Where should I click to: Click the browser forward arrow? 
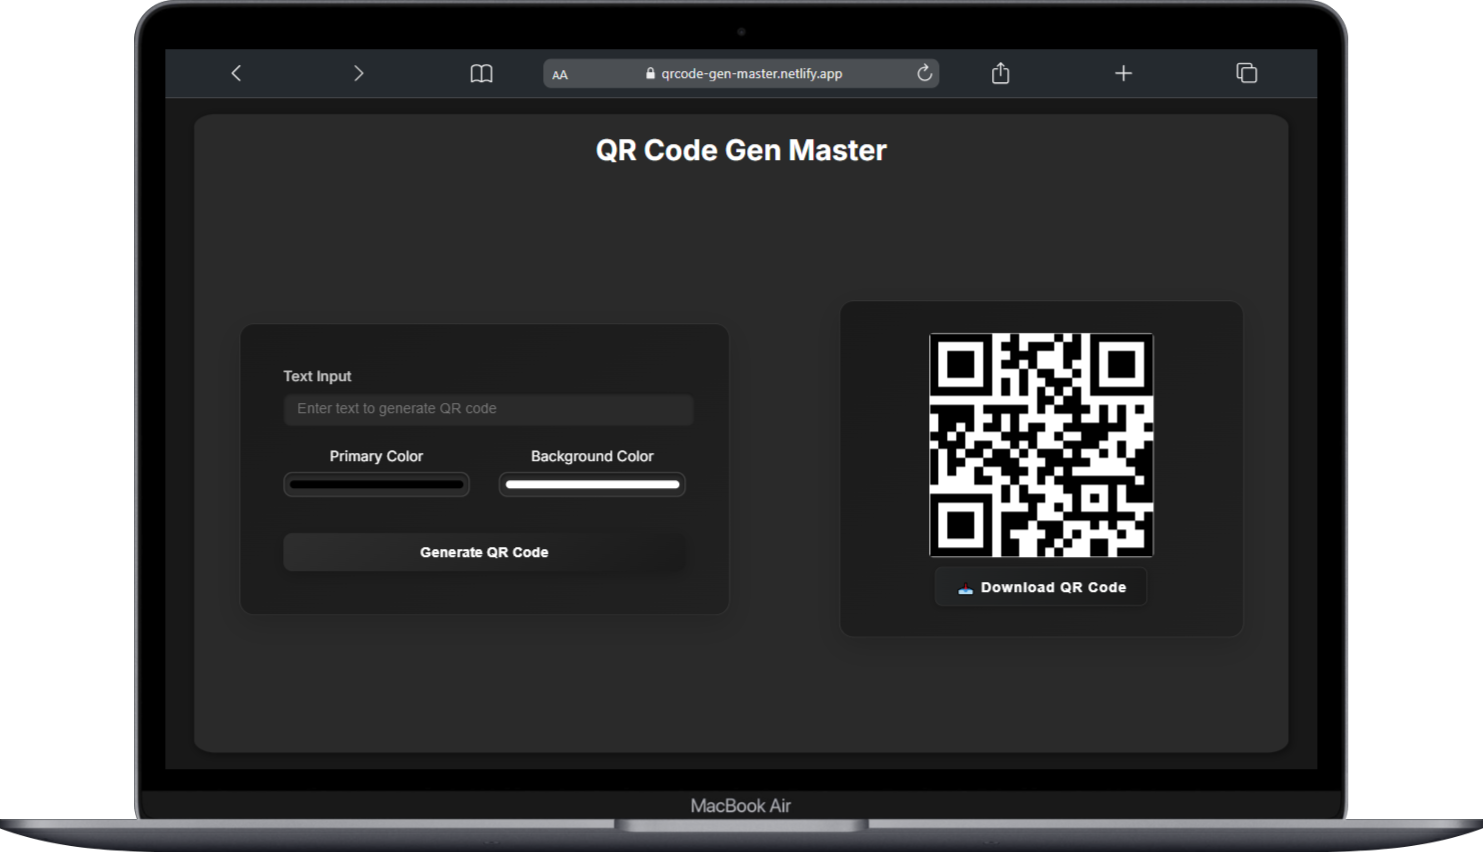click(x=358, y=73)
